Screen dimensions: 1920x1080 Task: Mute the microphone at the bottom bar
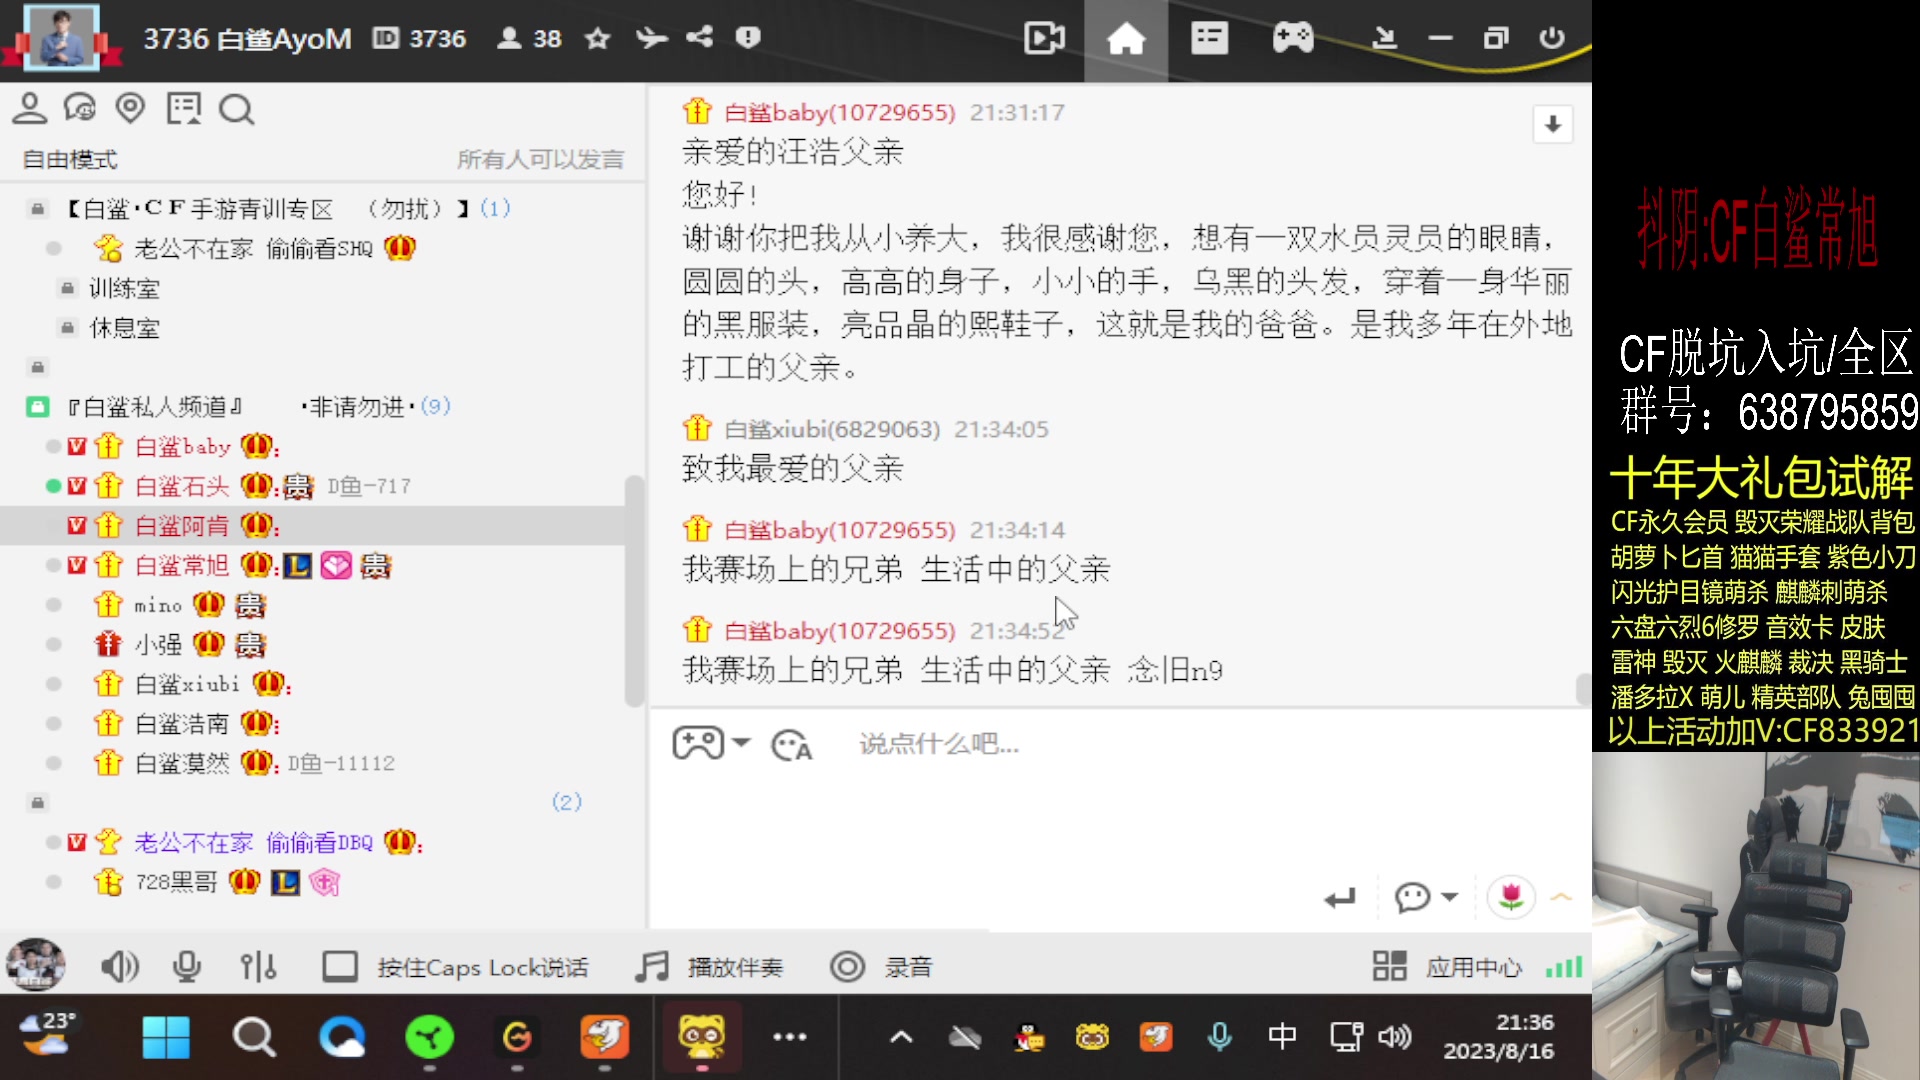(x=187, y=966)
